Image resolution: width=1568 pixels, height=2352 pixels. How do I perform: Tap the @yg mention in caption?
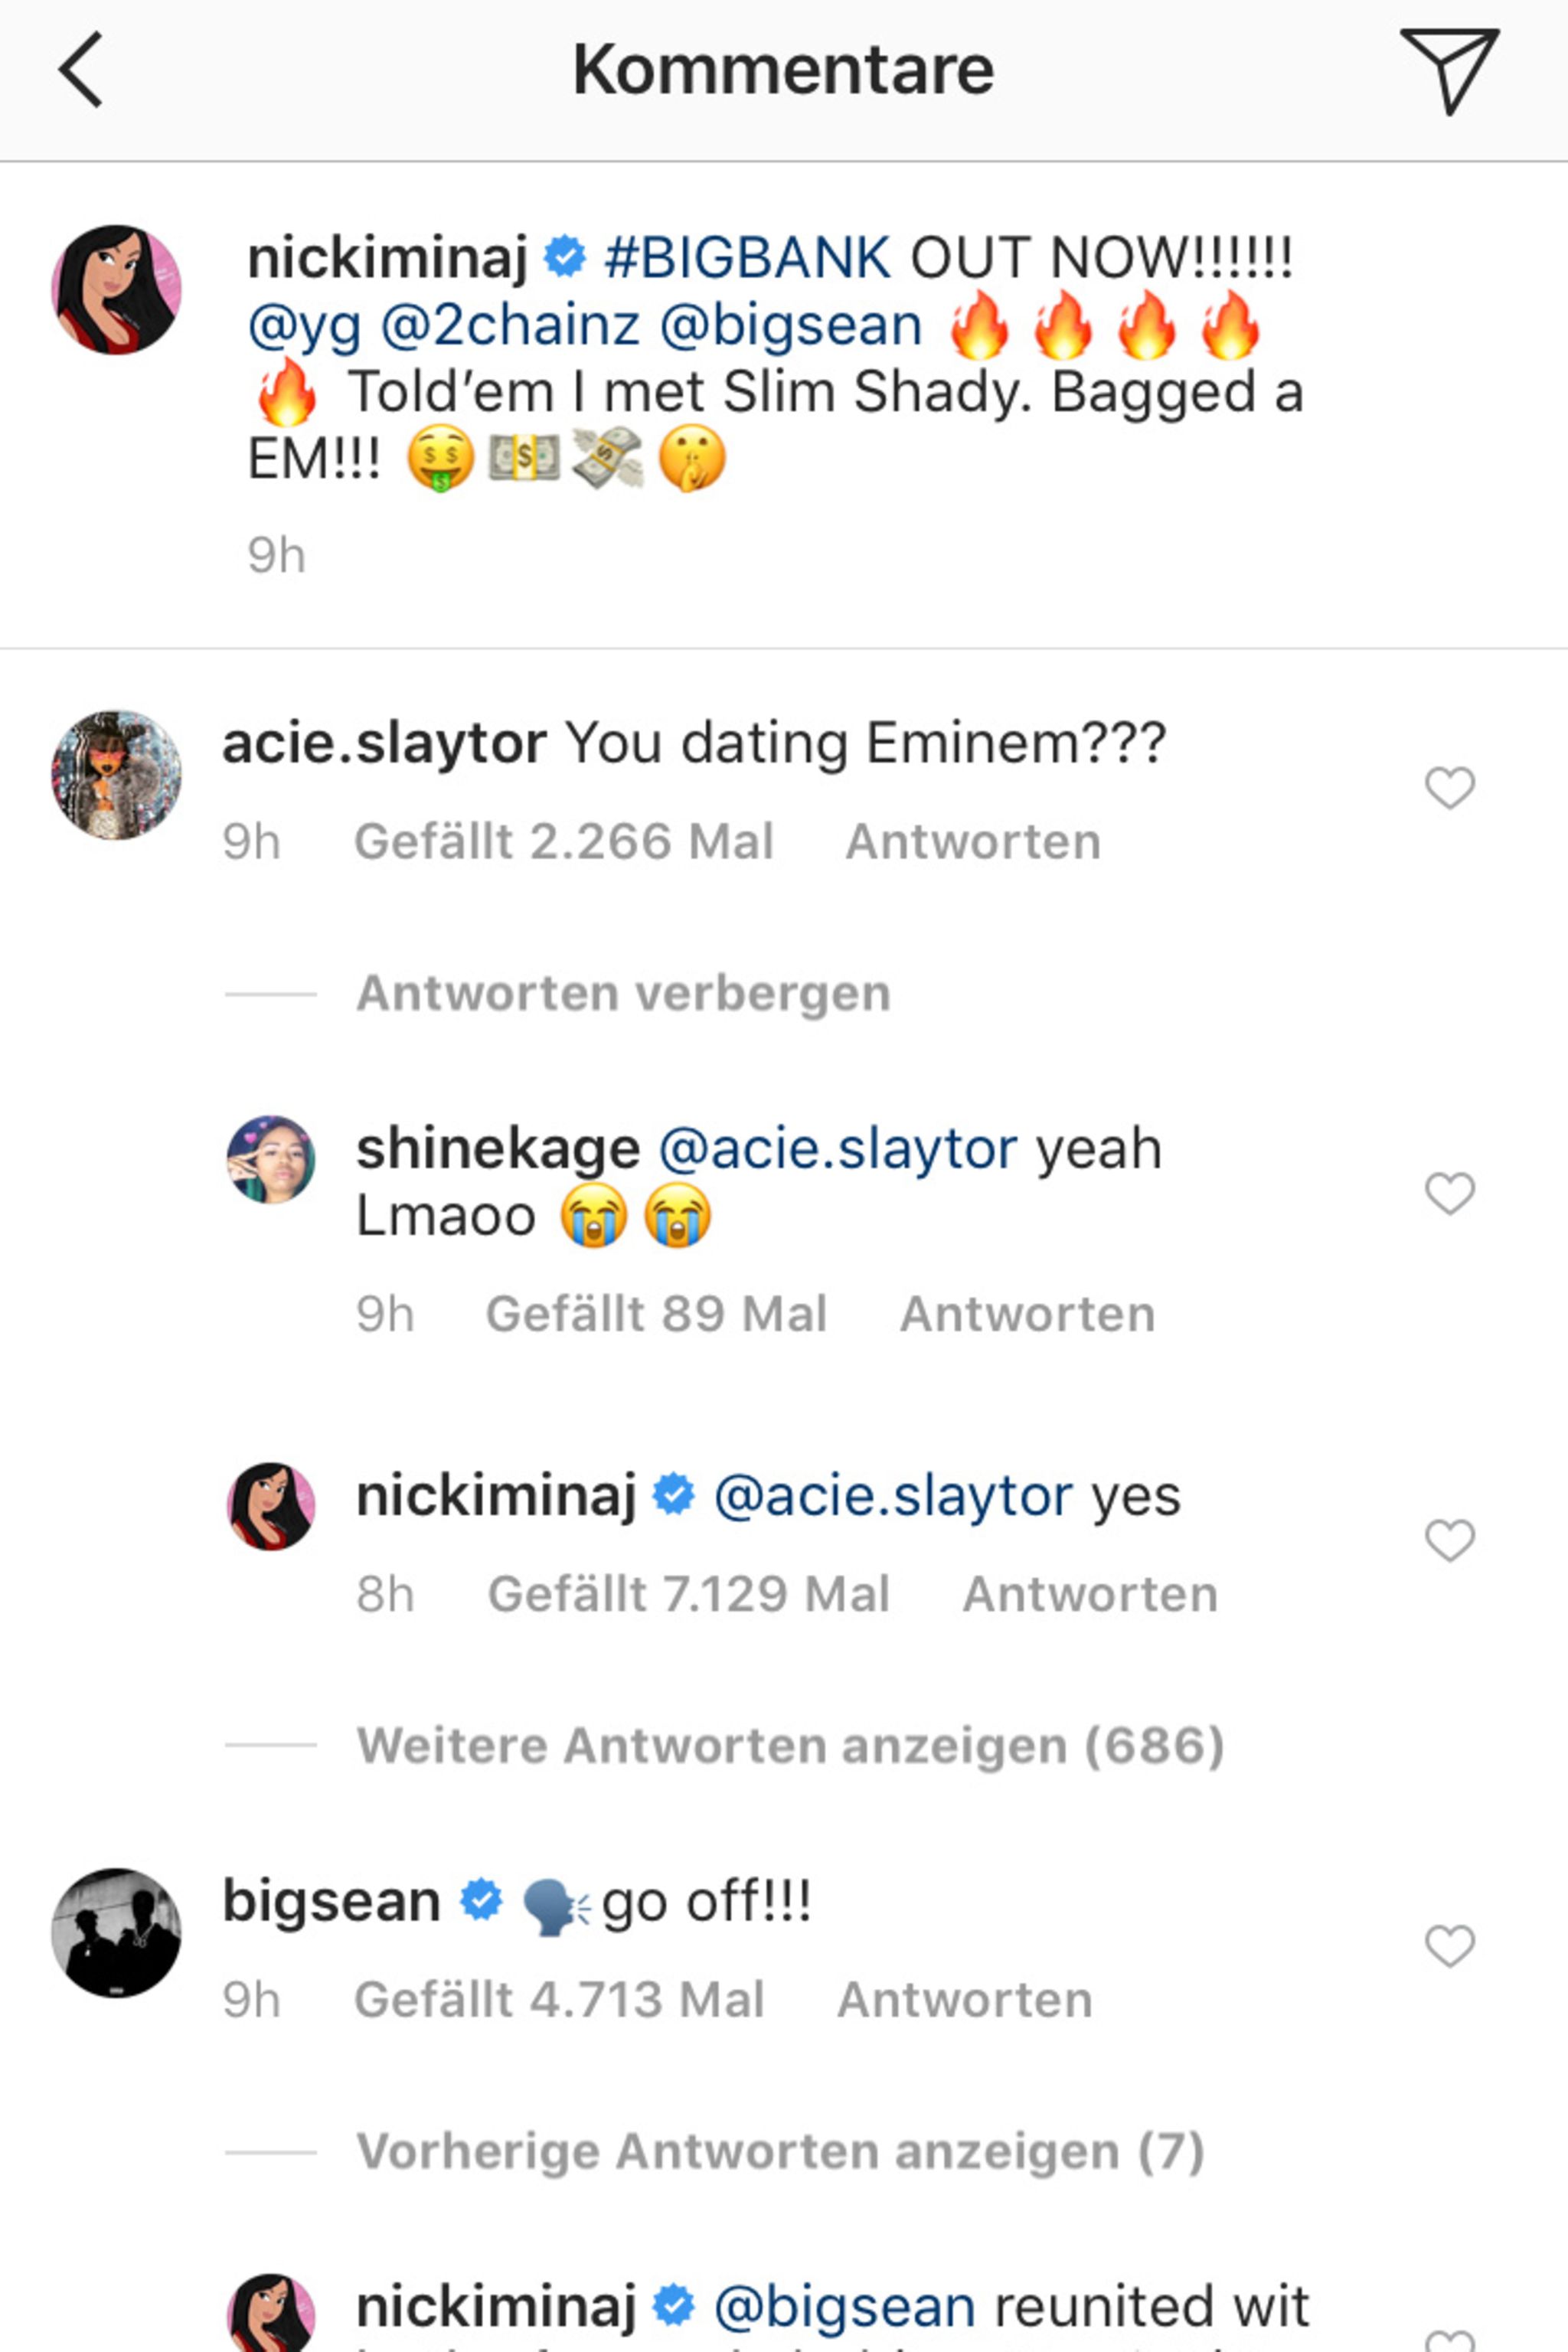pyautogui.click(x=304, y=326)
